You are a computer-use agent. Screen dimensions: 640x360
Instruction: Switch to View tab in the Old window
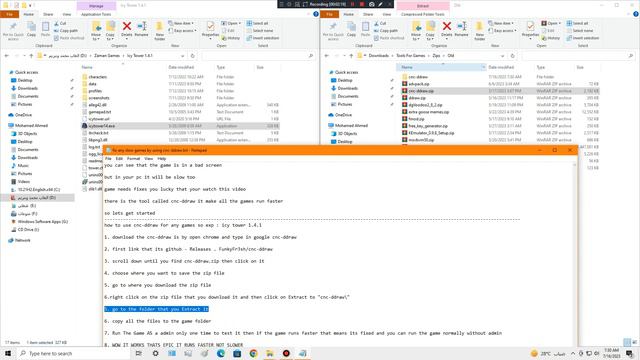pyautogui.click(x=387, y=14)
